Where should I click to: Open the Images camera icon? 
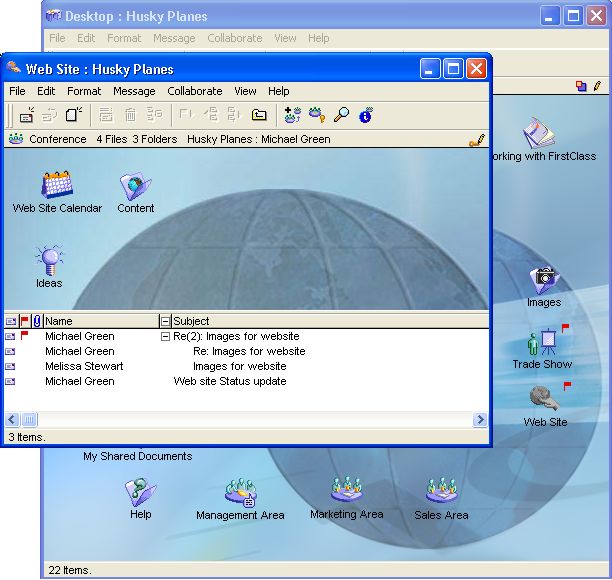pos(543,280)
